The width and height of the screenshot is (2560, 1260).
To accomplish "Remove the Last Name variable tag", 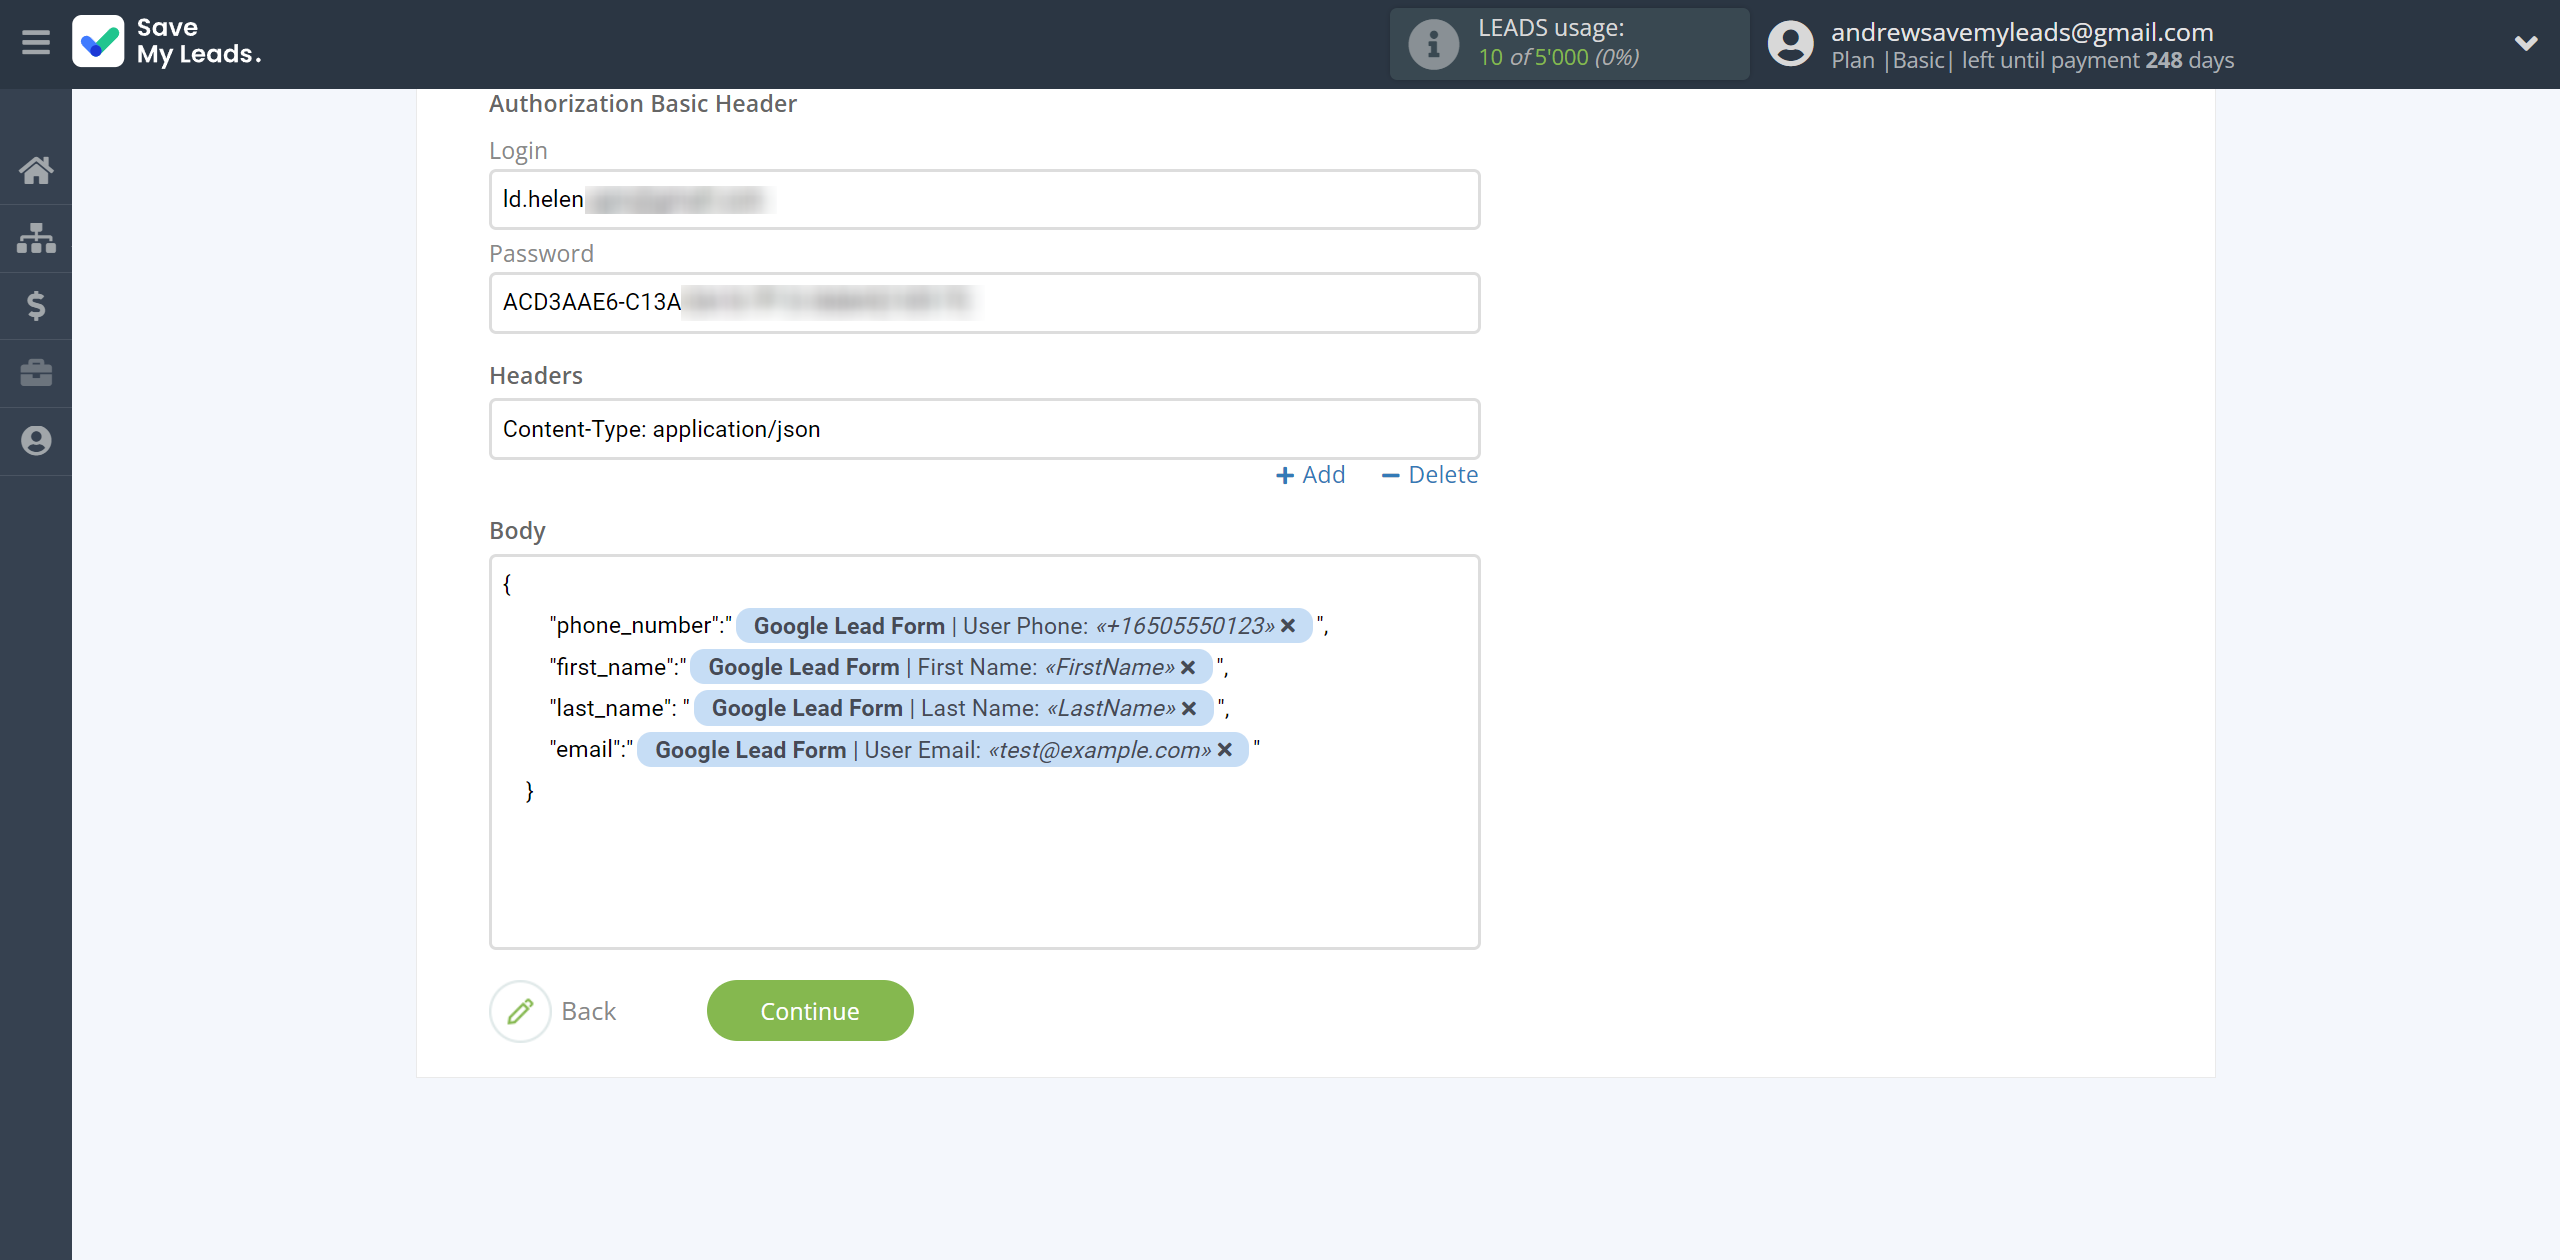I will pos(1189,708).
